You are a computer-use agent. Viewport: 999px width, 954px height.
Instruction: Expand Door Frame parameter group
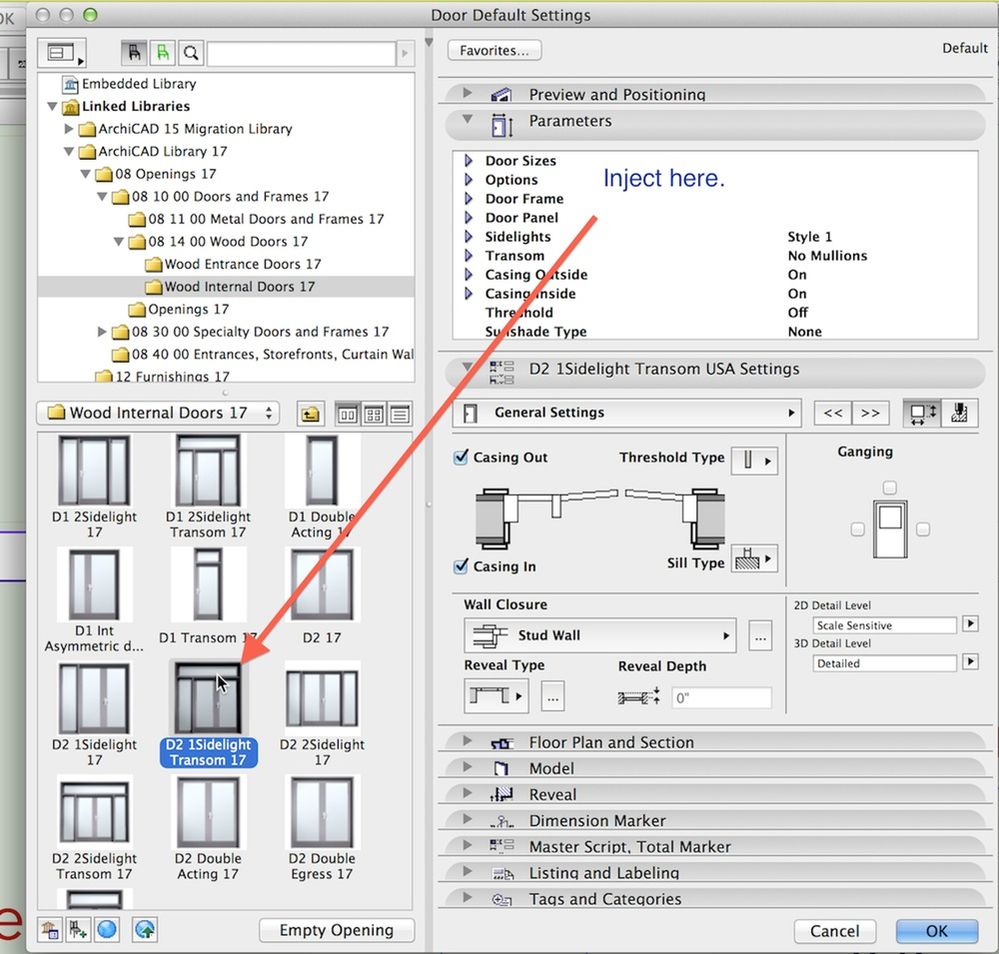click(x=469, y=199)
